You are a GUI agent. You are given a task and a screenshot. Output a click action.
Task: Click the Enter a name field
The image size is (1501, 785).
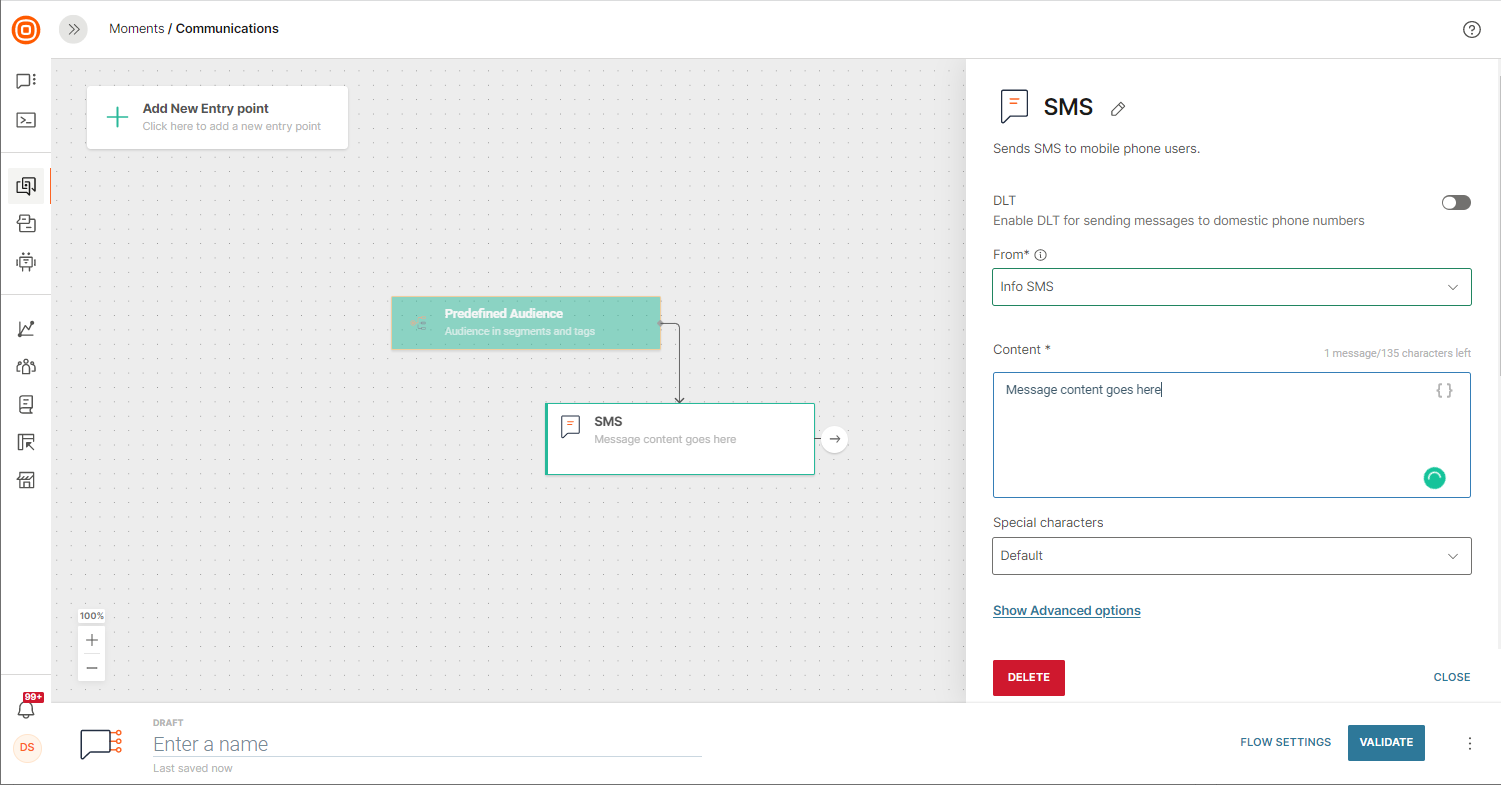(x=427, y=744)
